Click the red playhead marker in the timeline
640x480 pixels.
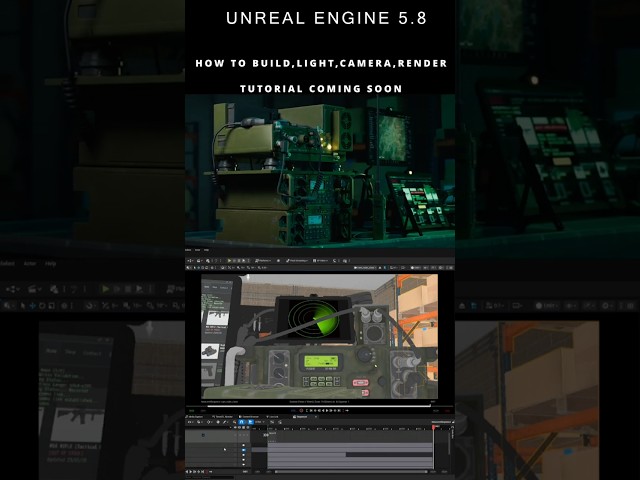pos(433,427)
